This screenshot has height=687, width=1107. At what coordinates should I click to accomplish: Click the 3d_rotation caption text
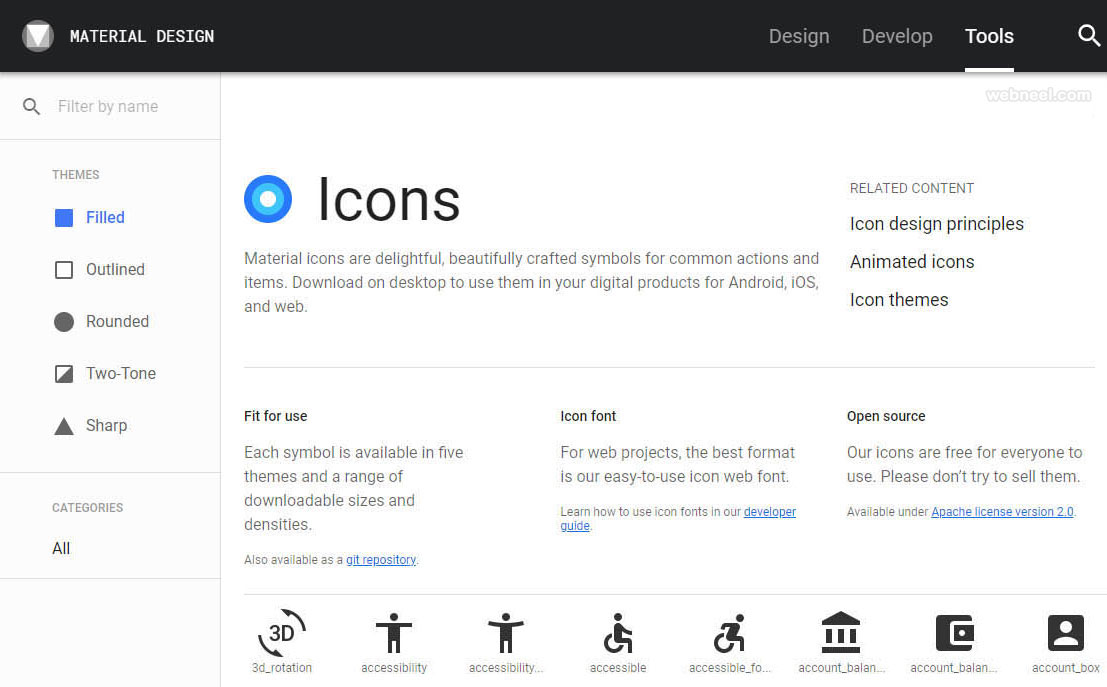pos(282,668)
